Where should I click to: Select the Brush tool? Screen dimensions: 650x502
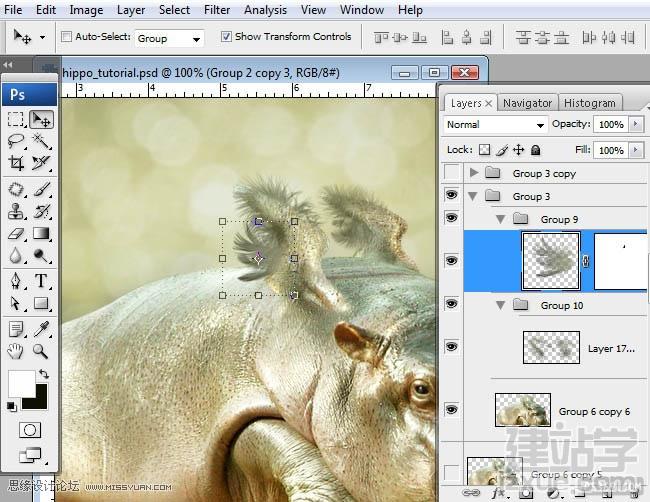41,190
